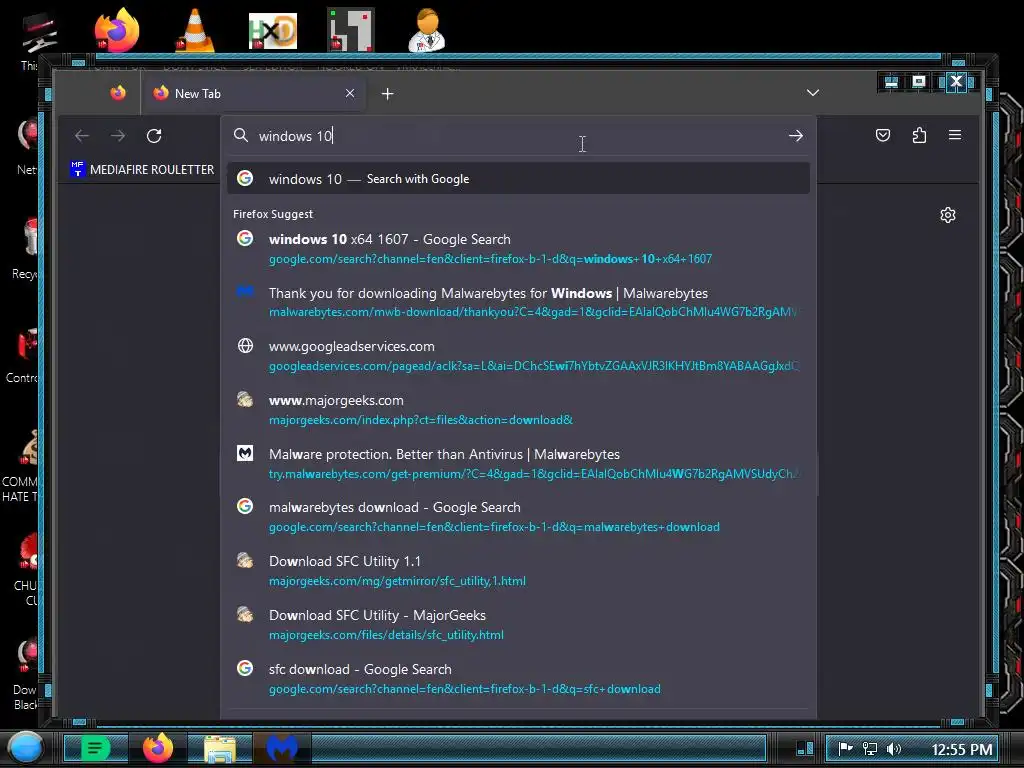
Task: Choose windows 10 Search with Google
Action: [x=519, y=178]
